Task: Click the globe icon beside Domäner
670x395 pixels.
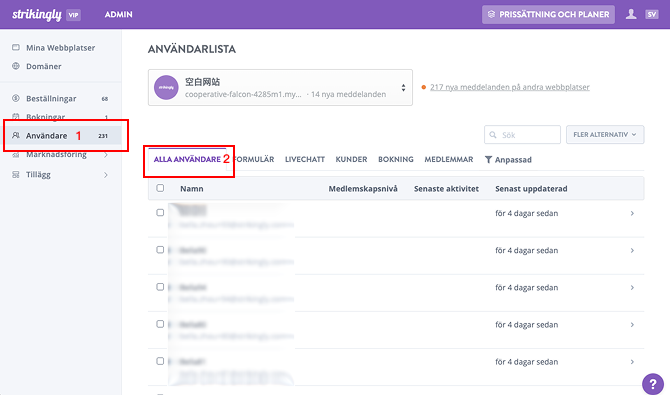Action: pos(16,66)
